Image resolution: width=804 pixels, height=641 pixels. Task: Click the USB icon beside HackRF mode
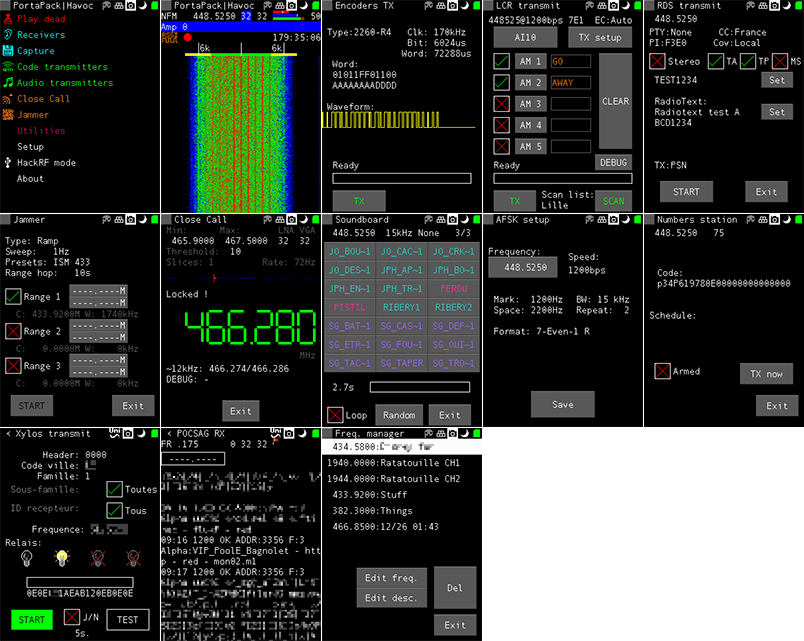[8, 163]
